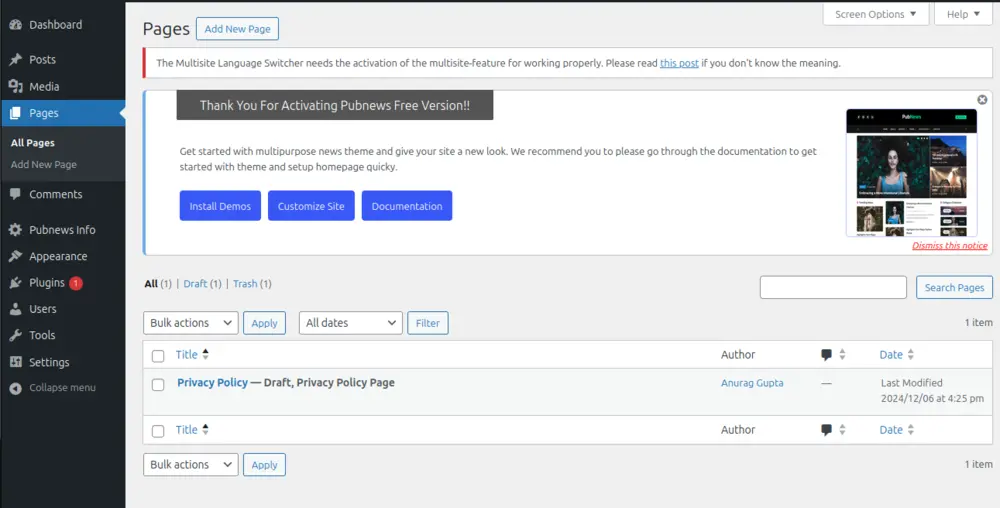Click the Appearance paintbrush icon
The width and height of the screenshot is (1000, 508).
point(15,256)
